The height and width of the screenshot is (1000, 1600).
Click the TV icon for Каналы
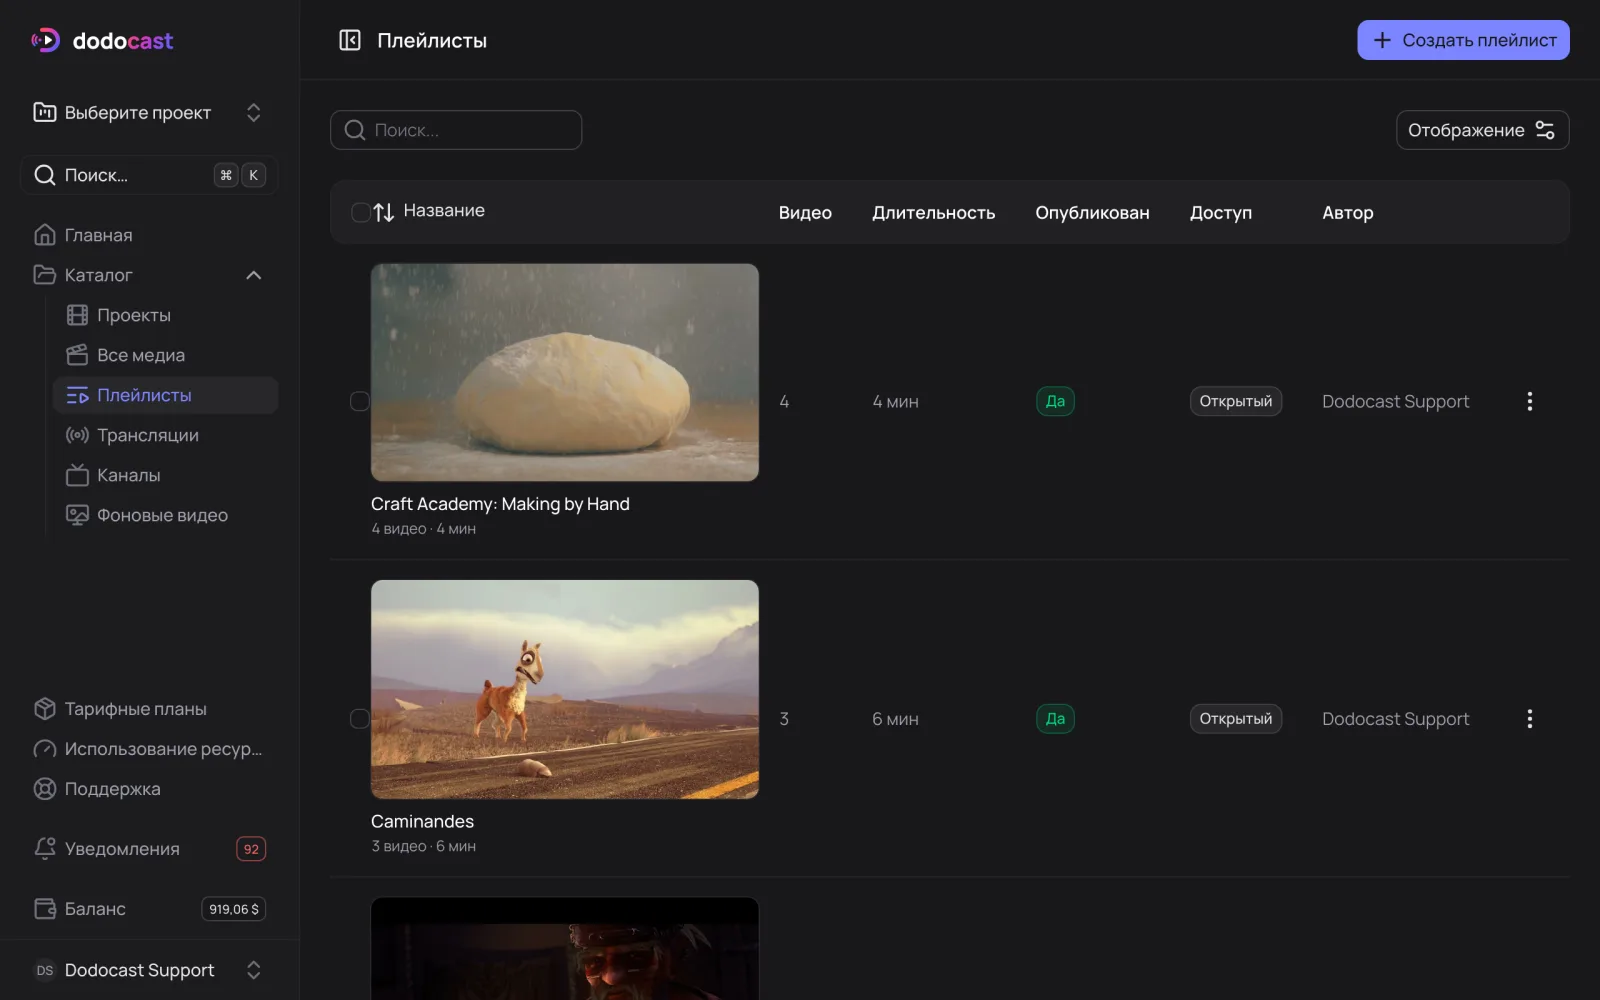coord(77,475)
